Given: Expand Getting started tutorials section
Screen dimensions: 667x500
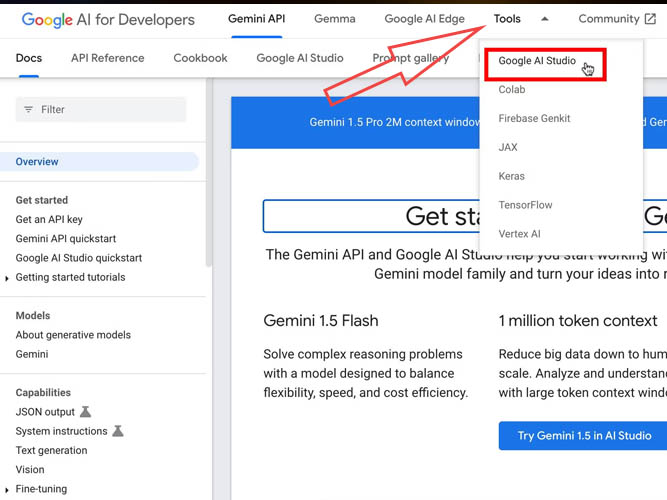Looking at the screenshot, I should click(8, 278).
